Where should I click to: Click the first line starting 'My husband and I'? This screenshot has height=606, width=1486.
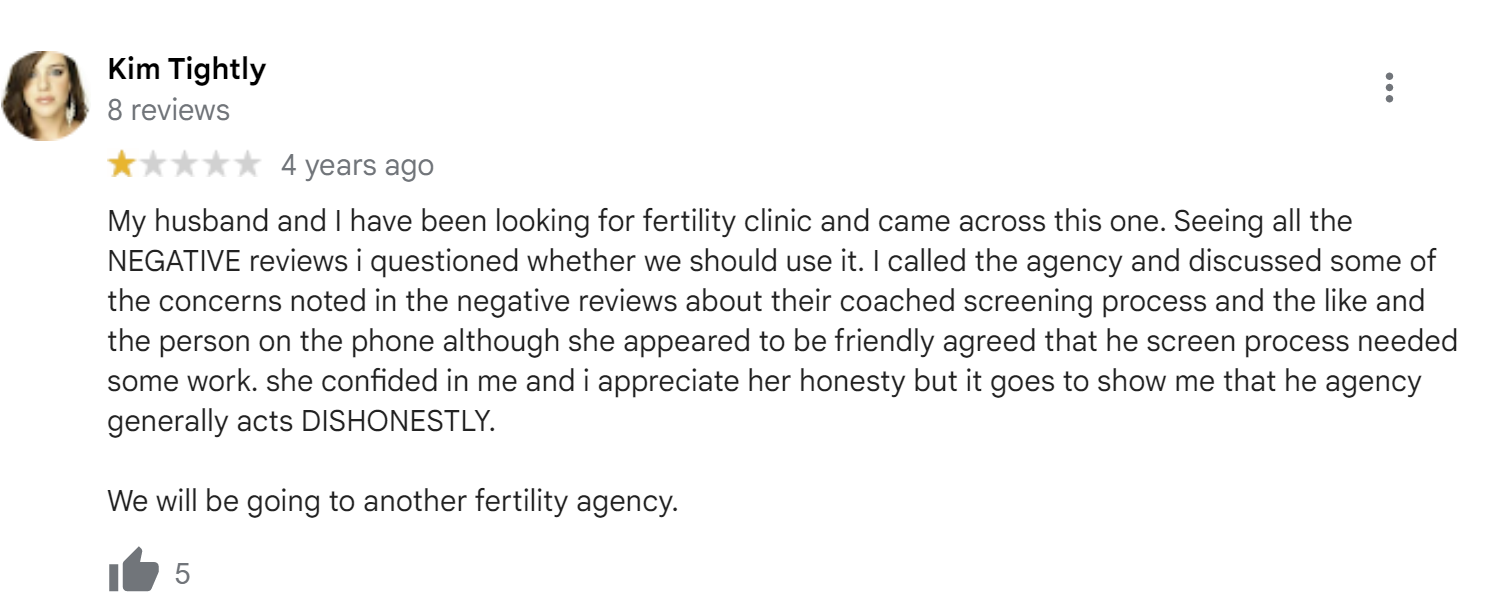tap(730, 221)
